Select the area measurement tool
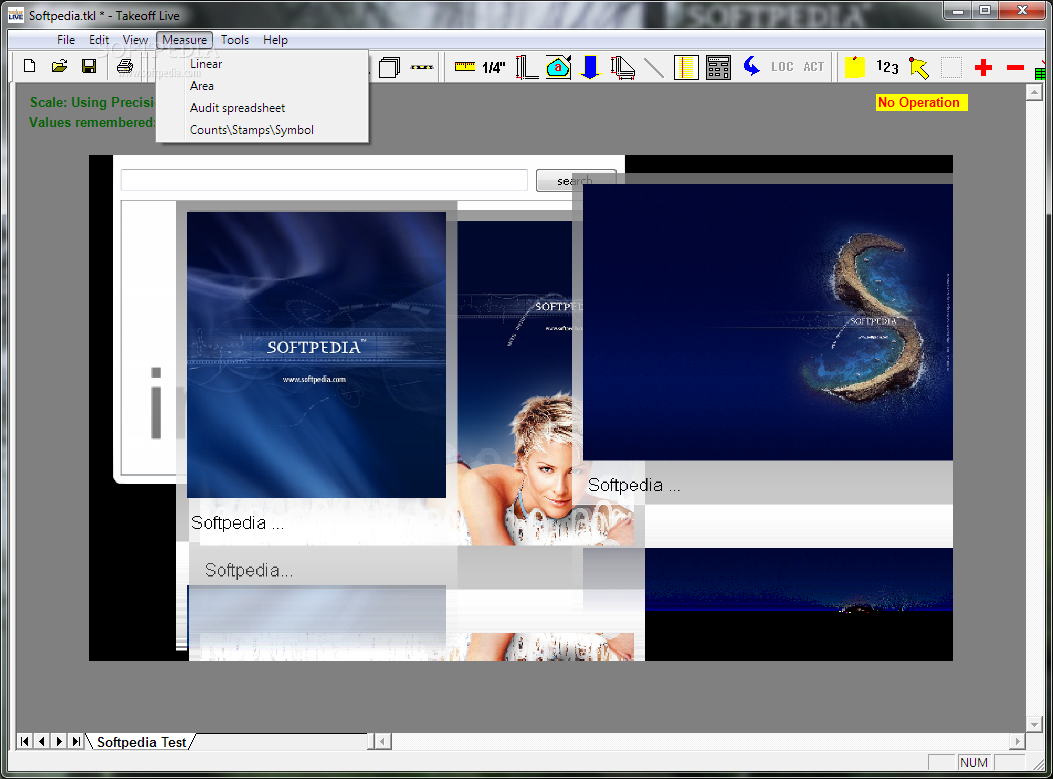Image resolution: width=1053 pixels, height=779 pixels. click(x=558, y=67)
